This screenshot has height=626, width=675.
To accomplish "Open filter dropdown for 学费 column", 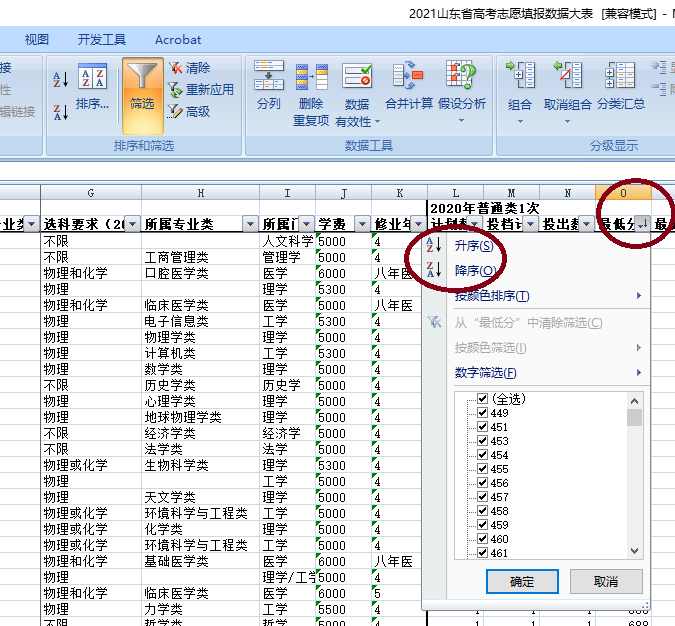I will coord(362,224).
